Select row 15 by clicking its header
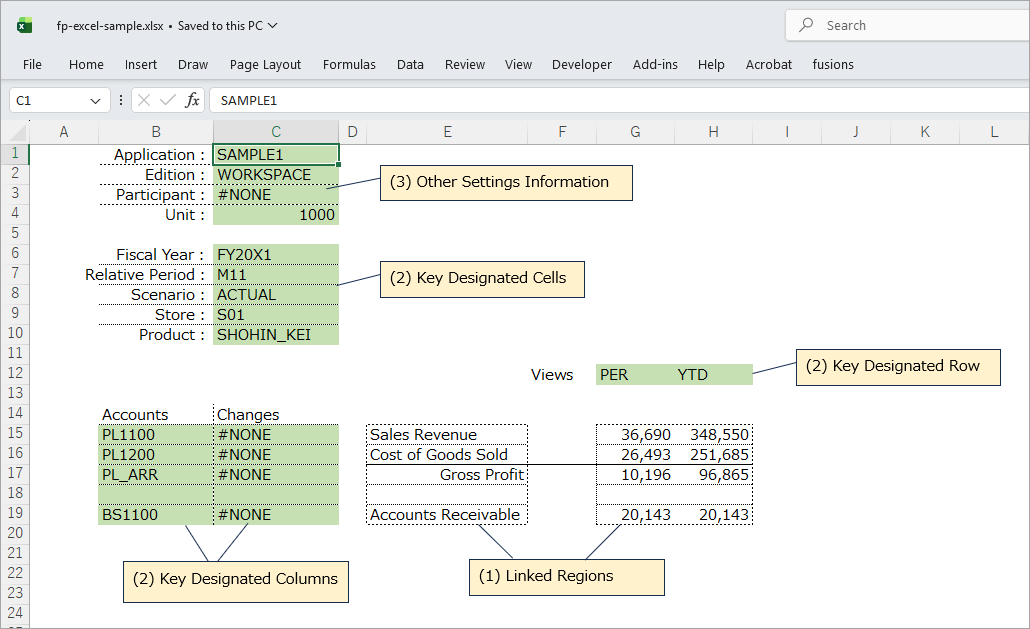 [x=14, y=434]
